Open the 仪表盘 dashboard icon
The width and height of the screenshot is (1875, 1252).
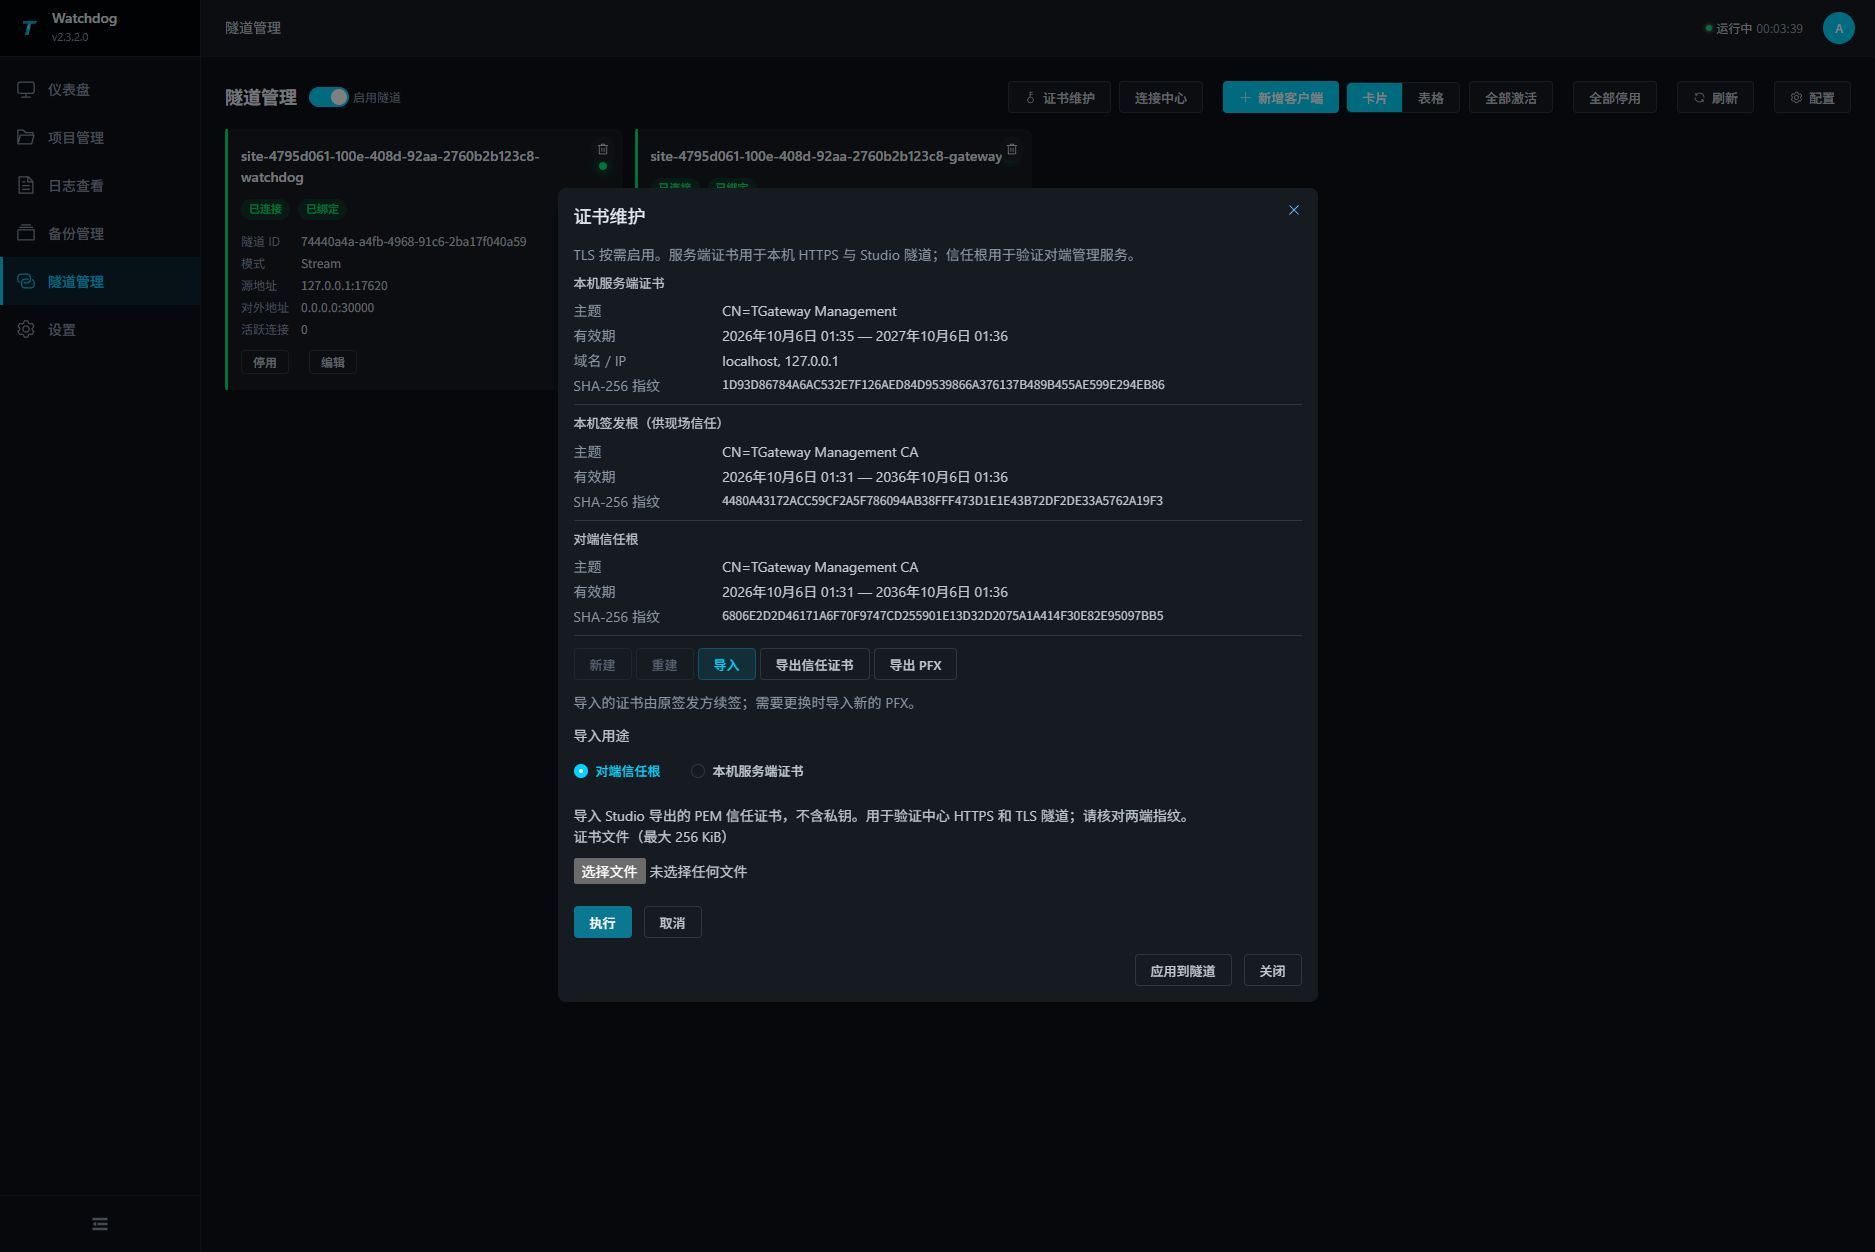pos(26,89)
